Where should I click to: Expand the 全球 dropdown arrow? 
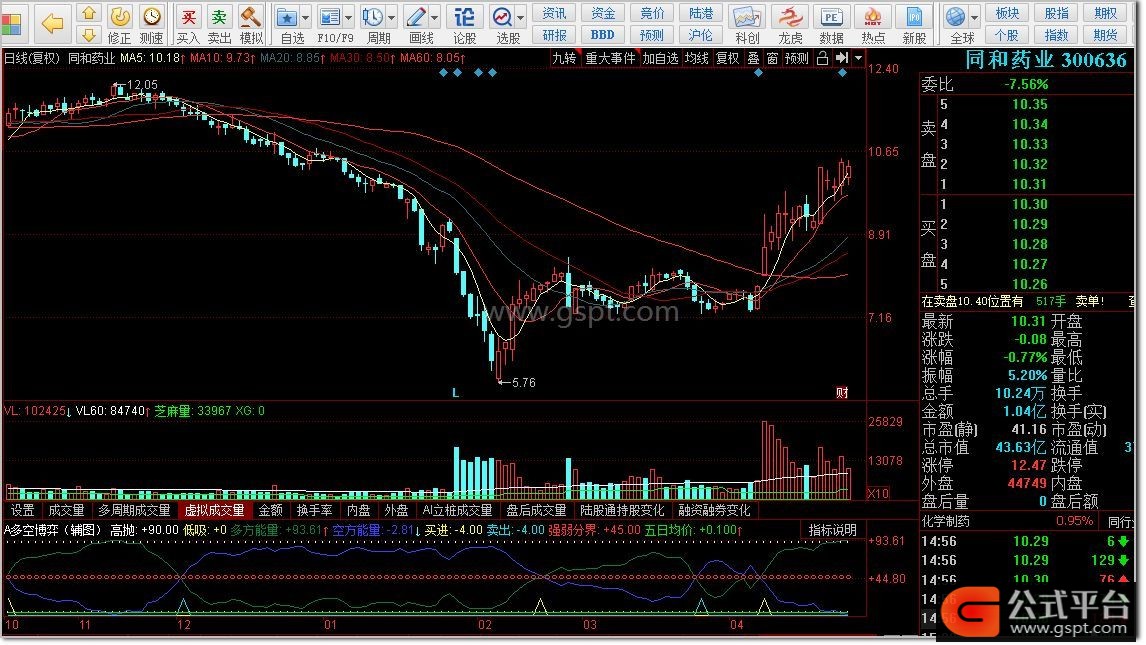click(x=974, y=17)
